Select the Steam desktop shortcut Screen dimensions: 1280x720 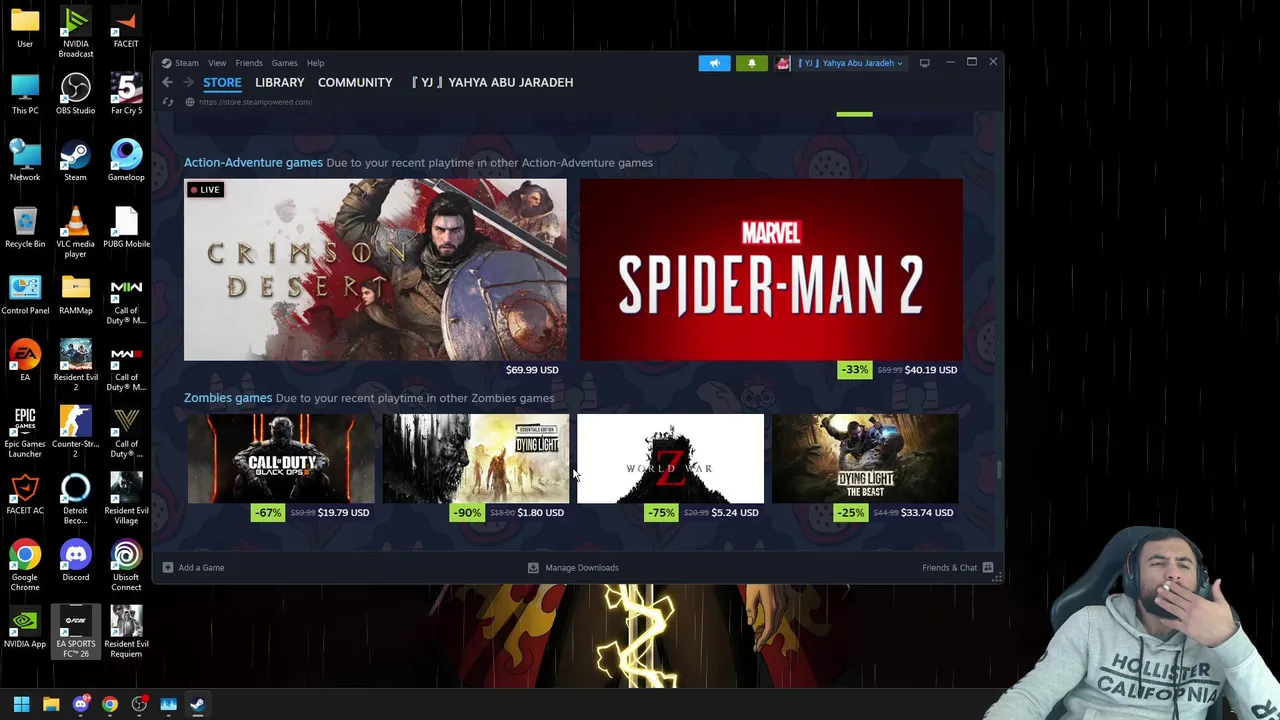(76, 161)
